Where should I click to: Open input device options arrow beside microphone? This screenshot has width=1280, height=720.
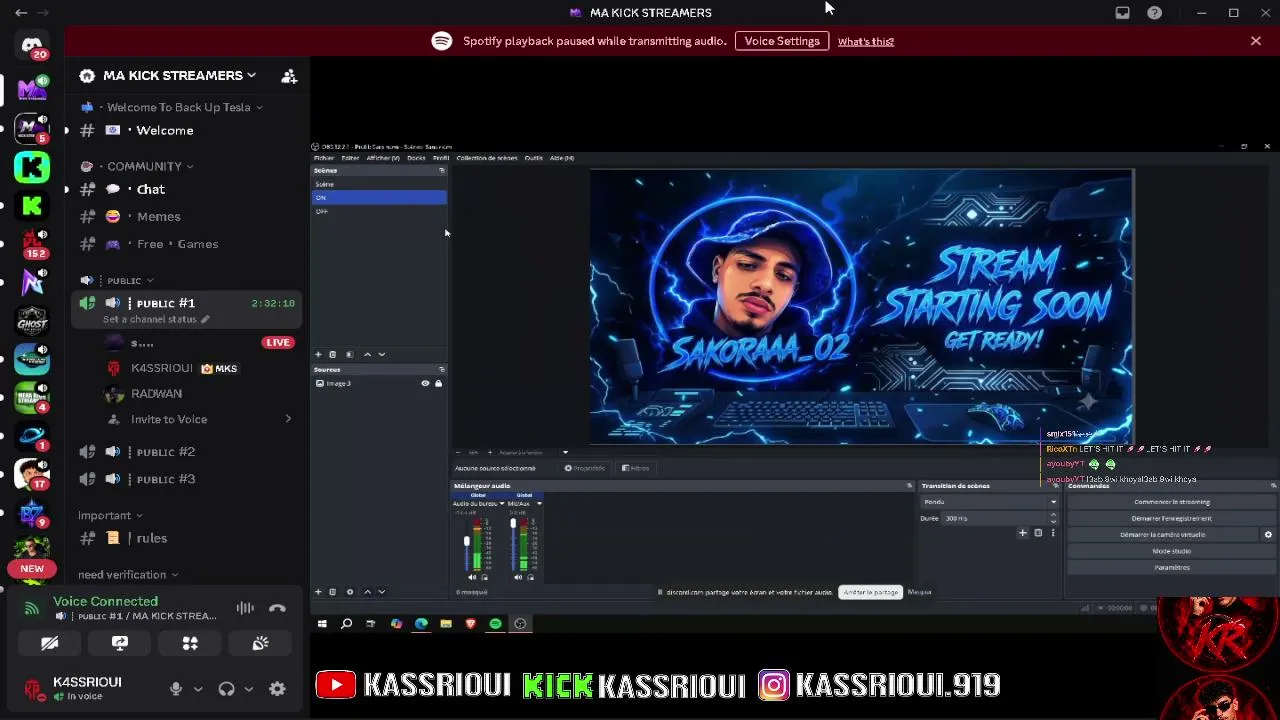click(x=198, y=689)
